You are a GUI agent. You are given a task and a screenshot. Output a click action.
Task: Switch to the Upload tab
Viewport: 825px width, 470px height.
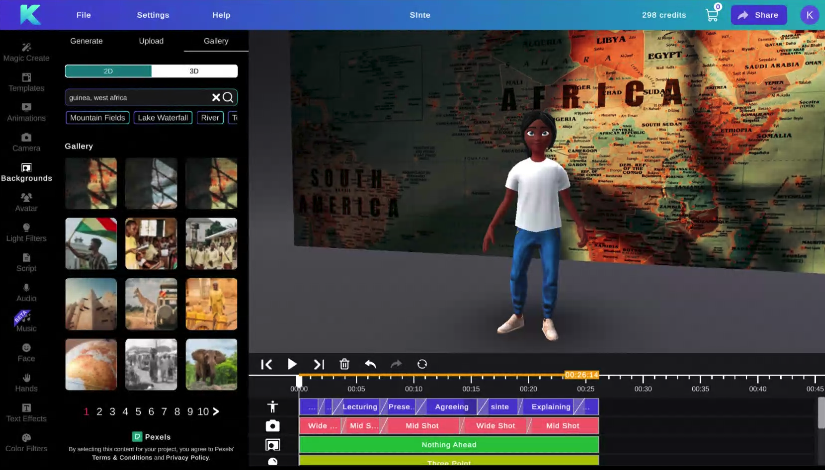tap(151, 41)
